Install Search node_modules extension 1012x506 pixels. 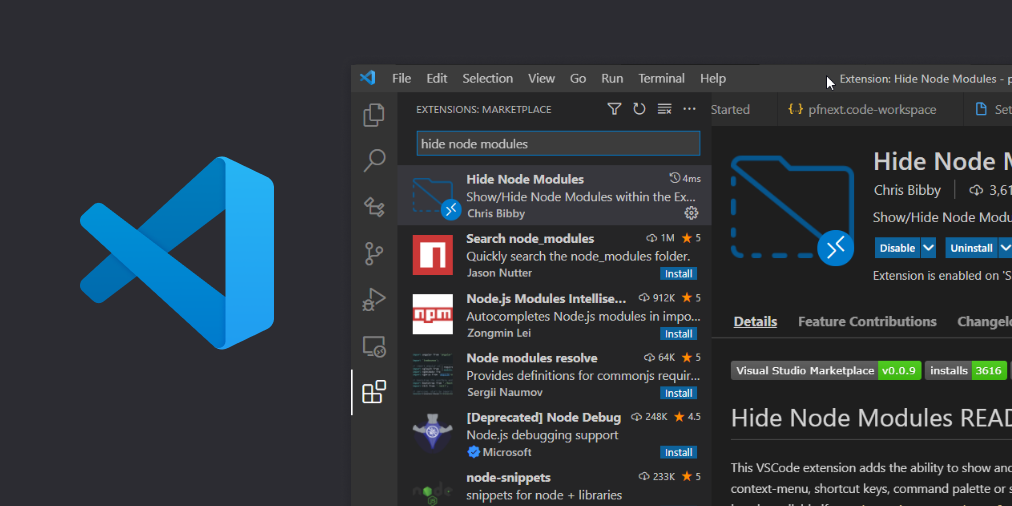(x=678, y=274)
